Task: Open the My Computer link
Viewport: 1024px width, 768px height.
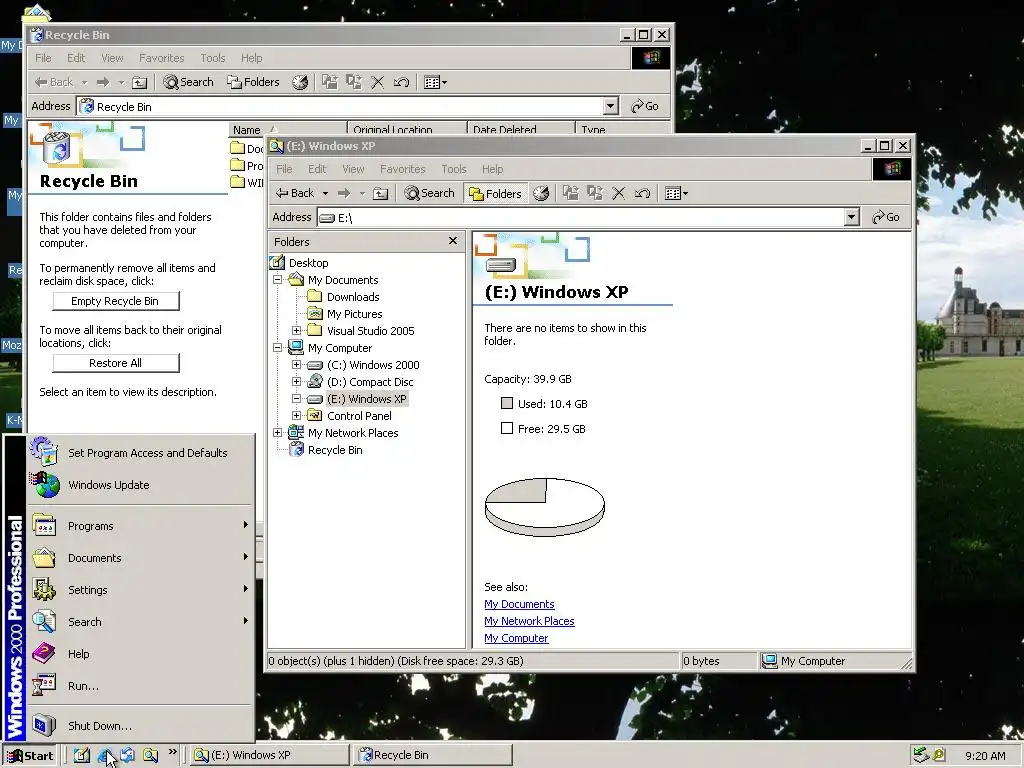Action: coord(516,638)
